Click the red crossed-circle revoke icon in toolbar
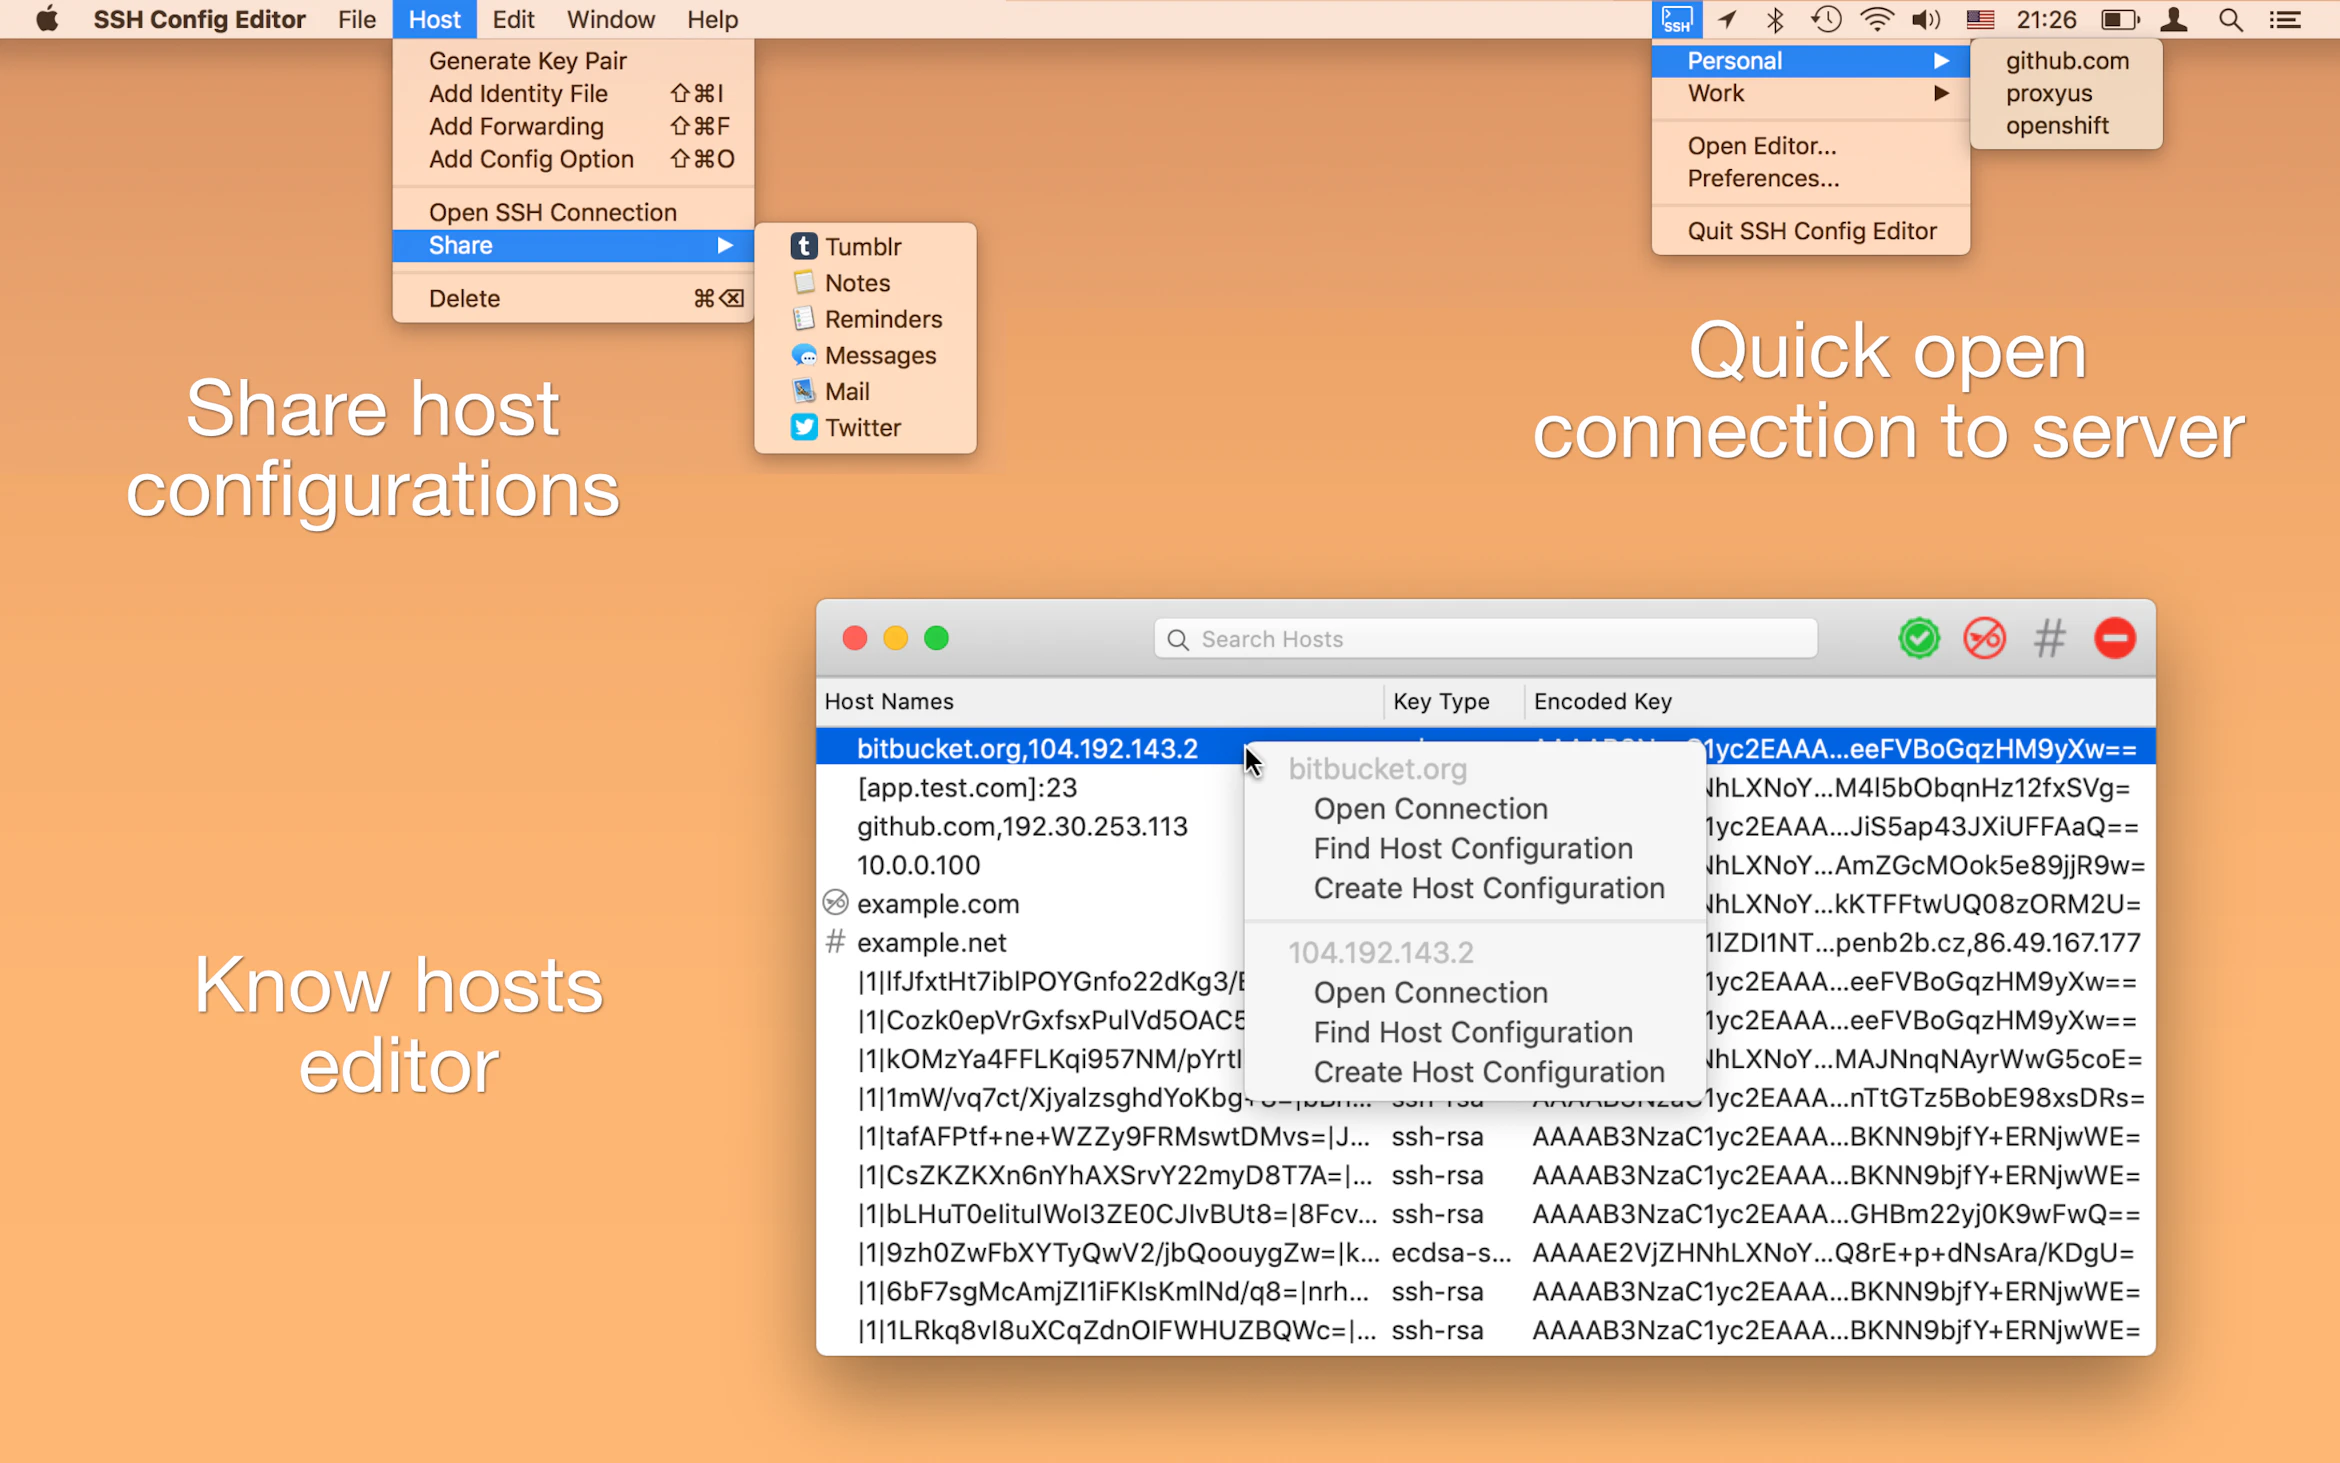The image size is (2340, 1463). click(1984, 638)
